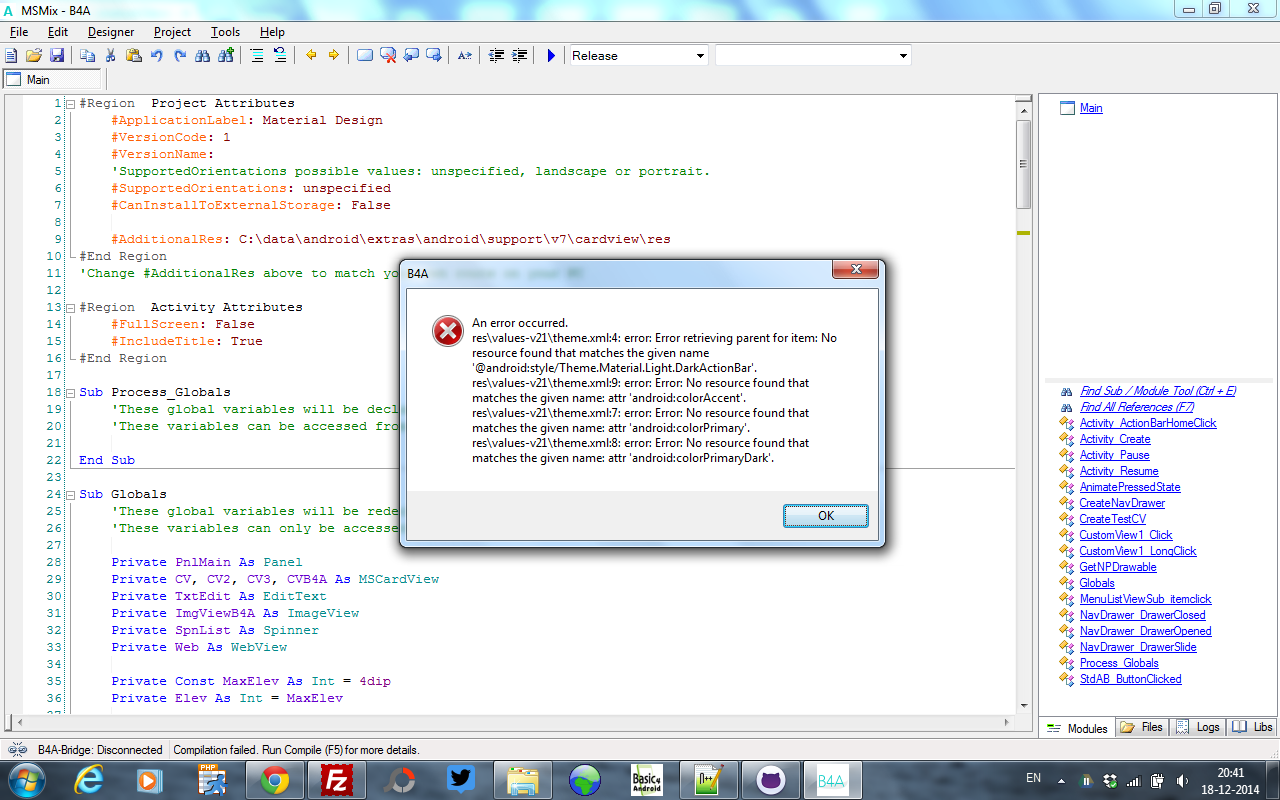1280x800 pixels.
Task: Open the Designer menu
Action: [111, 32]
